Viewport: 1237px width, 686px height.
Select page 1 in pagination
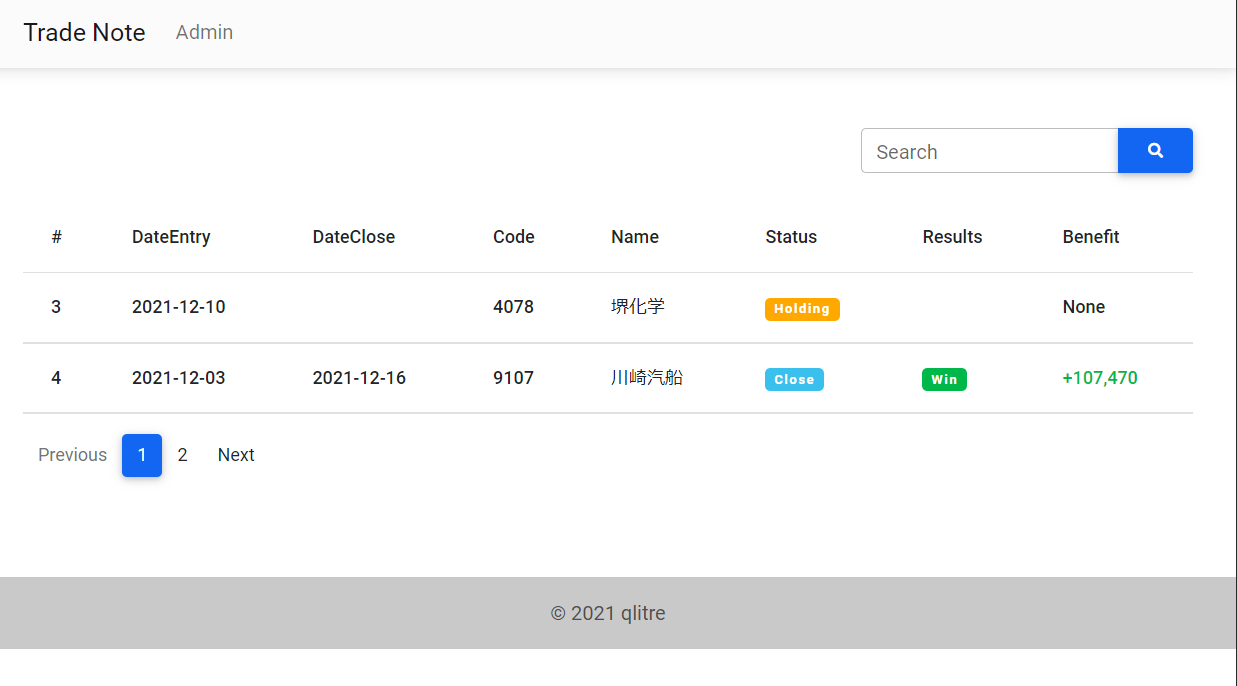point(142,455)
